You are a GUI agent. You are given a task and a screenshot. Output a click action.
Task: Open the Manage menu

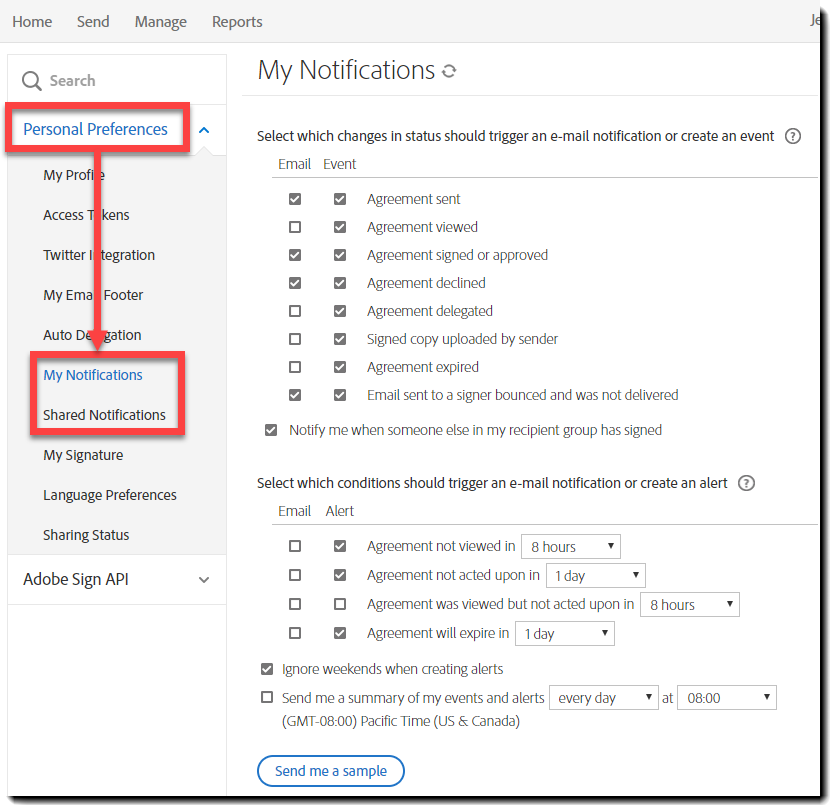(160, 21)
